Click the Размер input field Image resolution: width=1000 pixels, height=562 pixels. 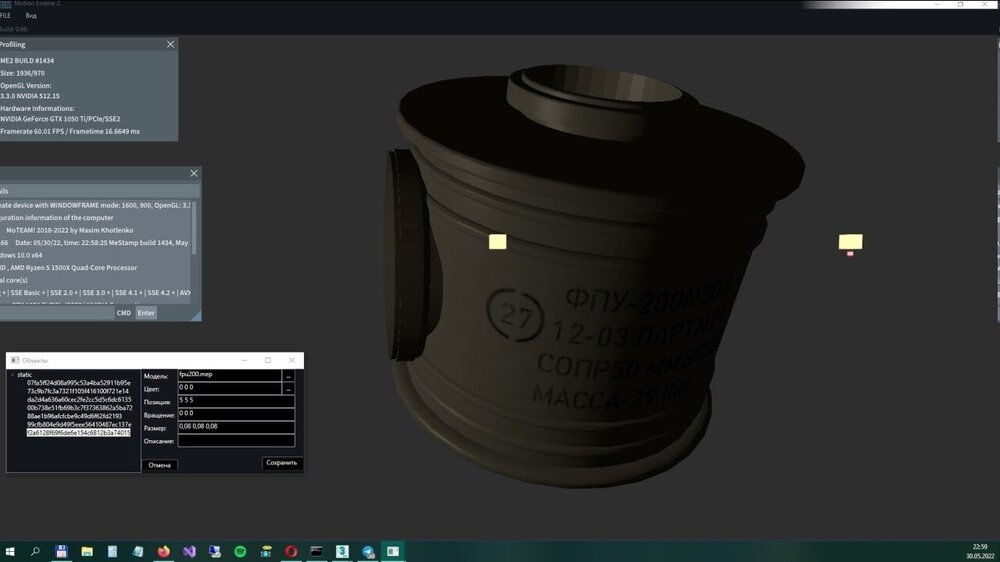point(235,427)
